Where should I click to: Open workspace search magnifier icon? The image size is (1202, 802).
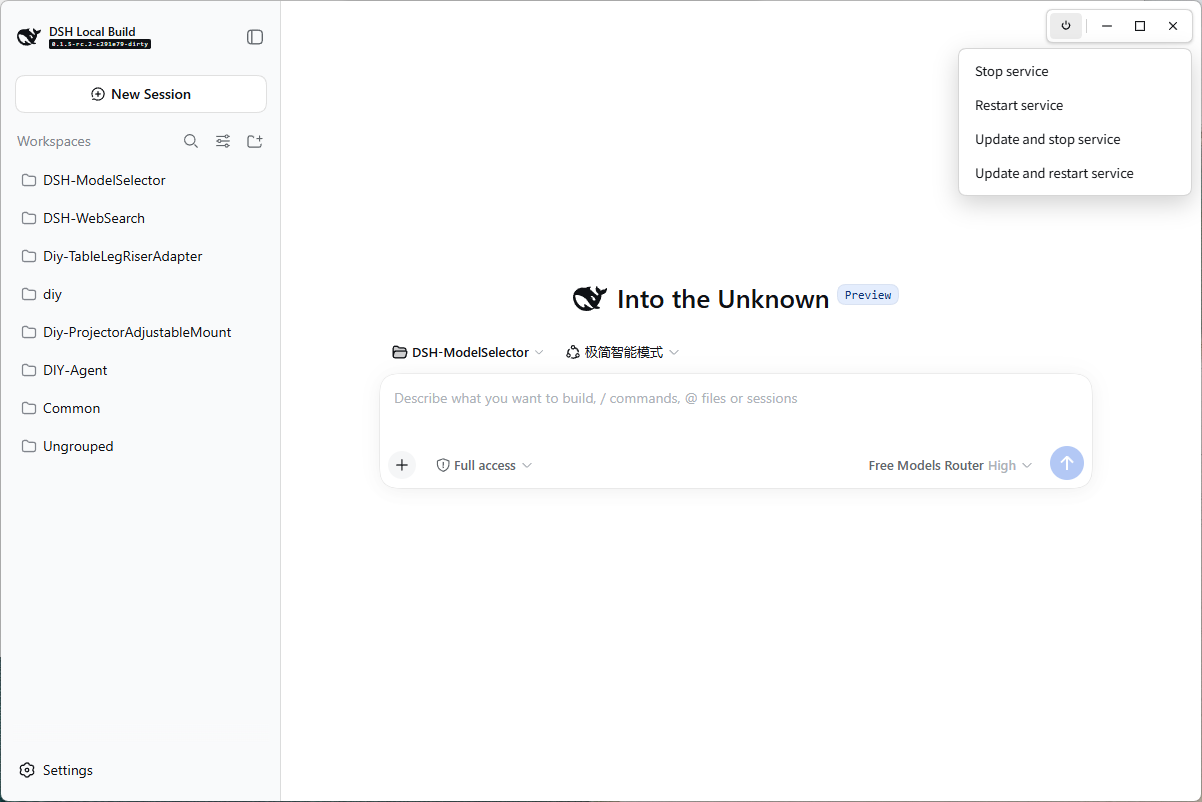191,141
